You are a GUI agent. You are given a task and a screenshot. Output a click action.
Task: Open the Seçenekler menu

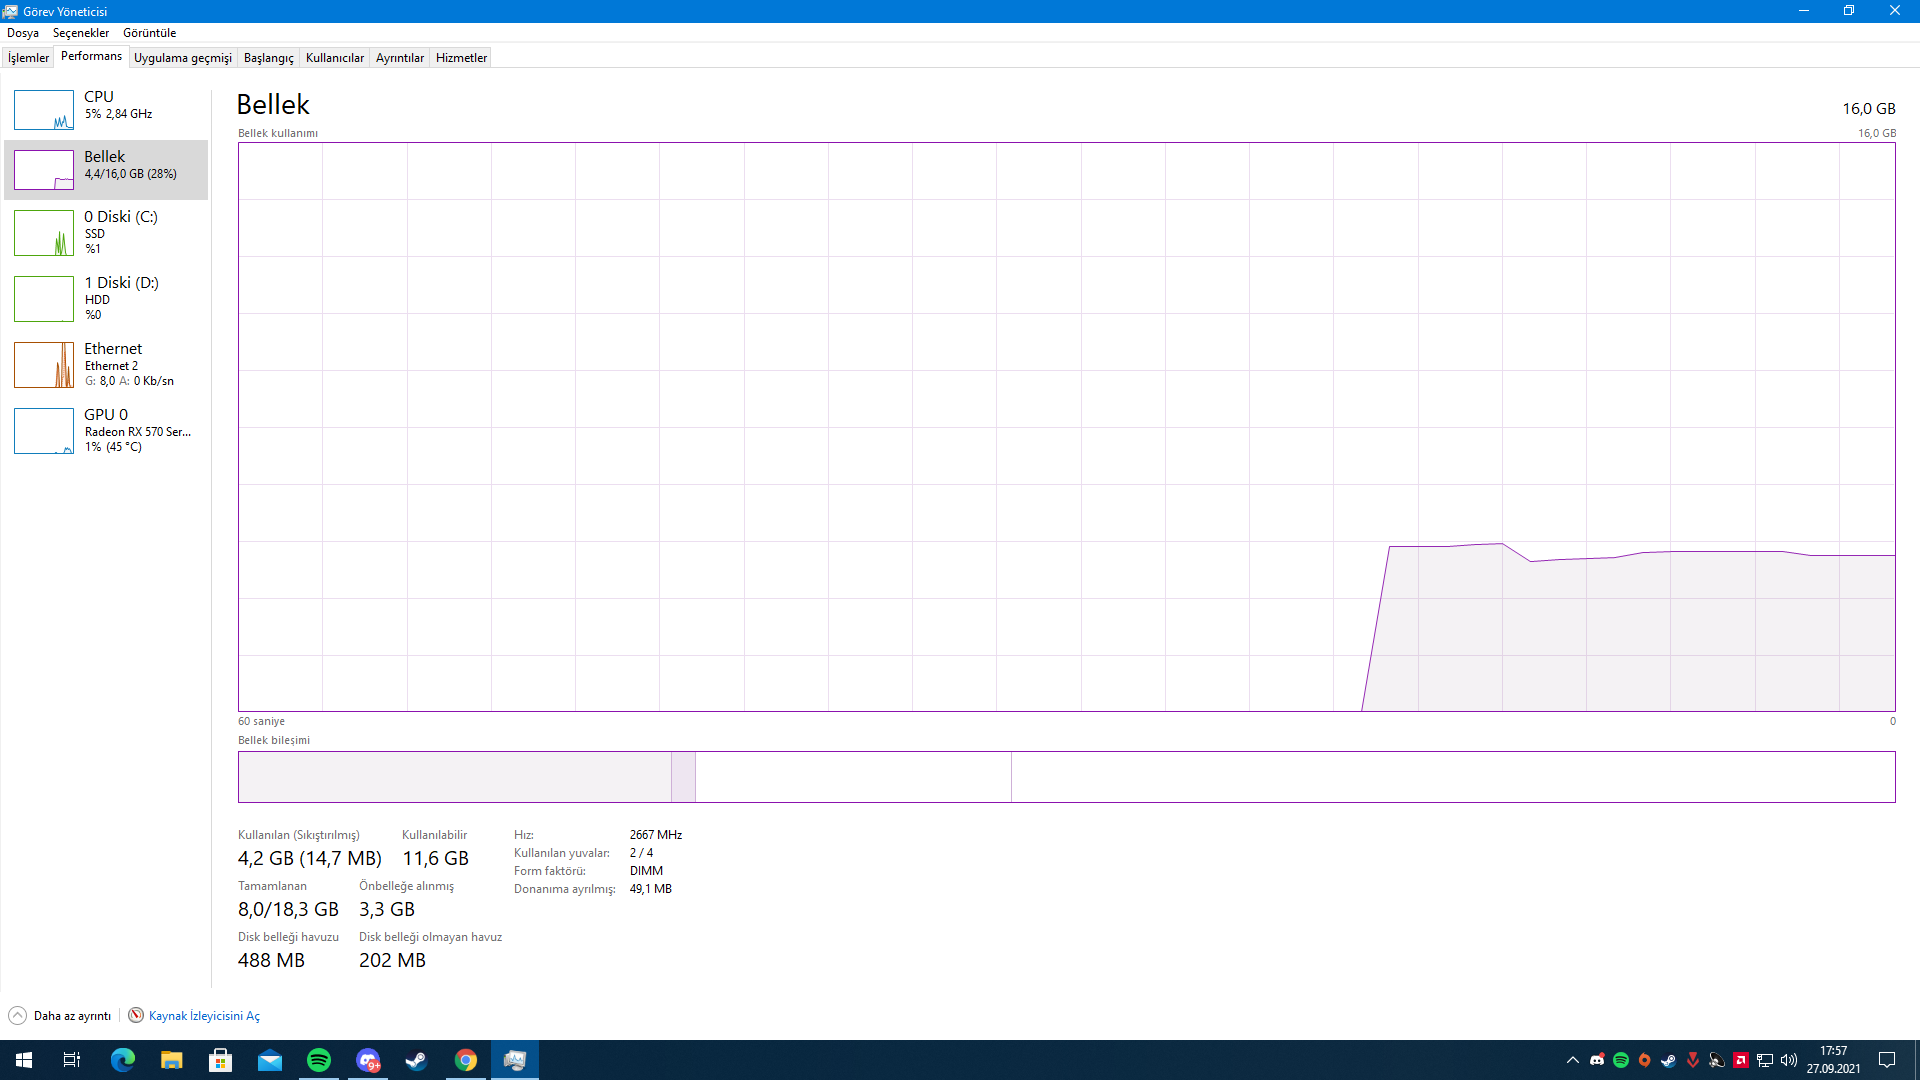[81, 33]
